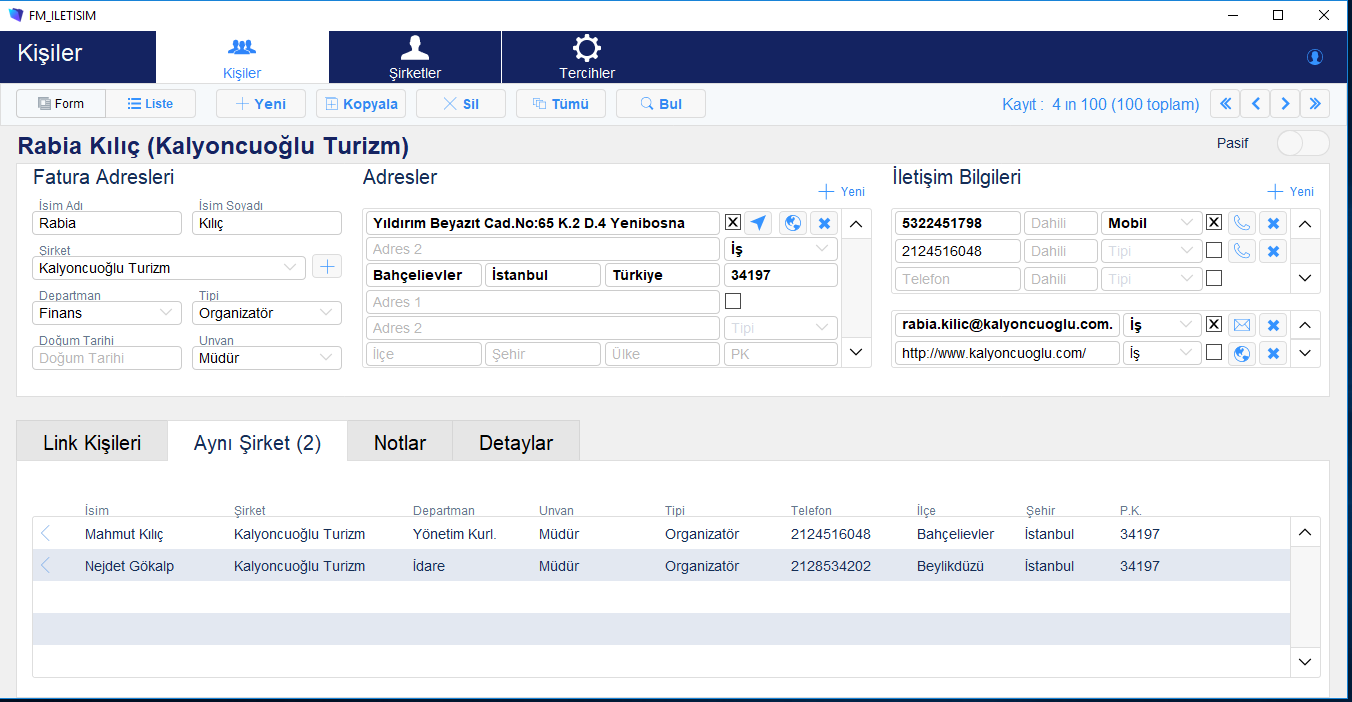Open the address globe map icon

click(793, 223)
